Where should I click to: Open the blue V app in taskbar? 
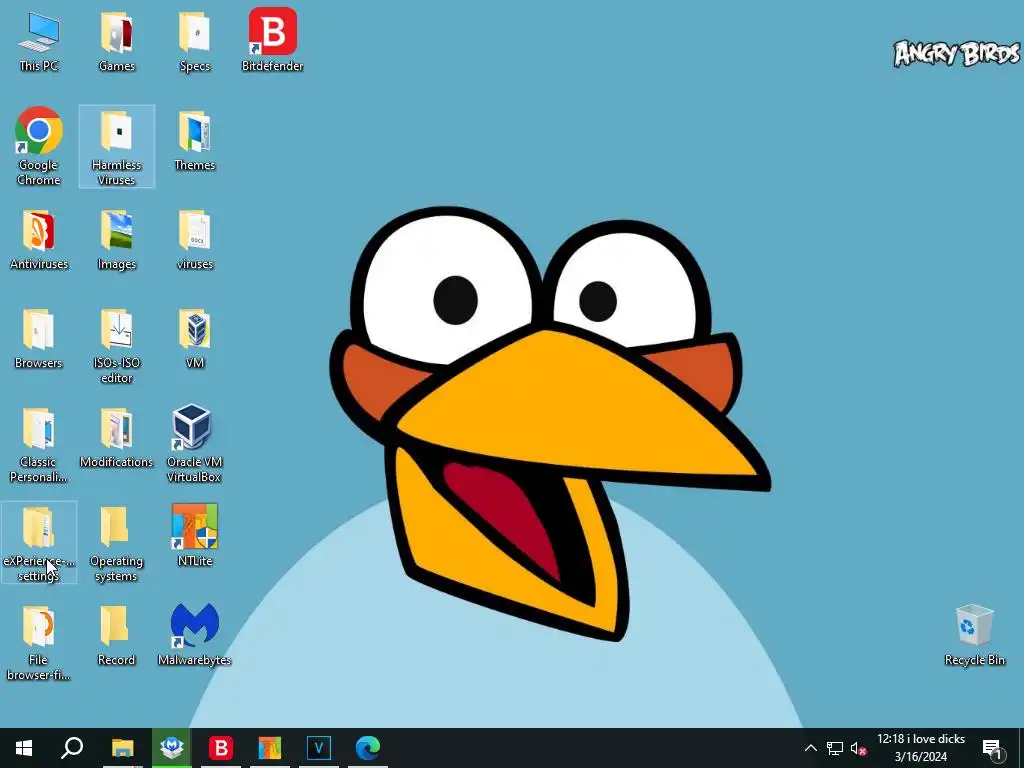pyautogui.click(x=319, y=748)
